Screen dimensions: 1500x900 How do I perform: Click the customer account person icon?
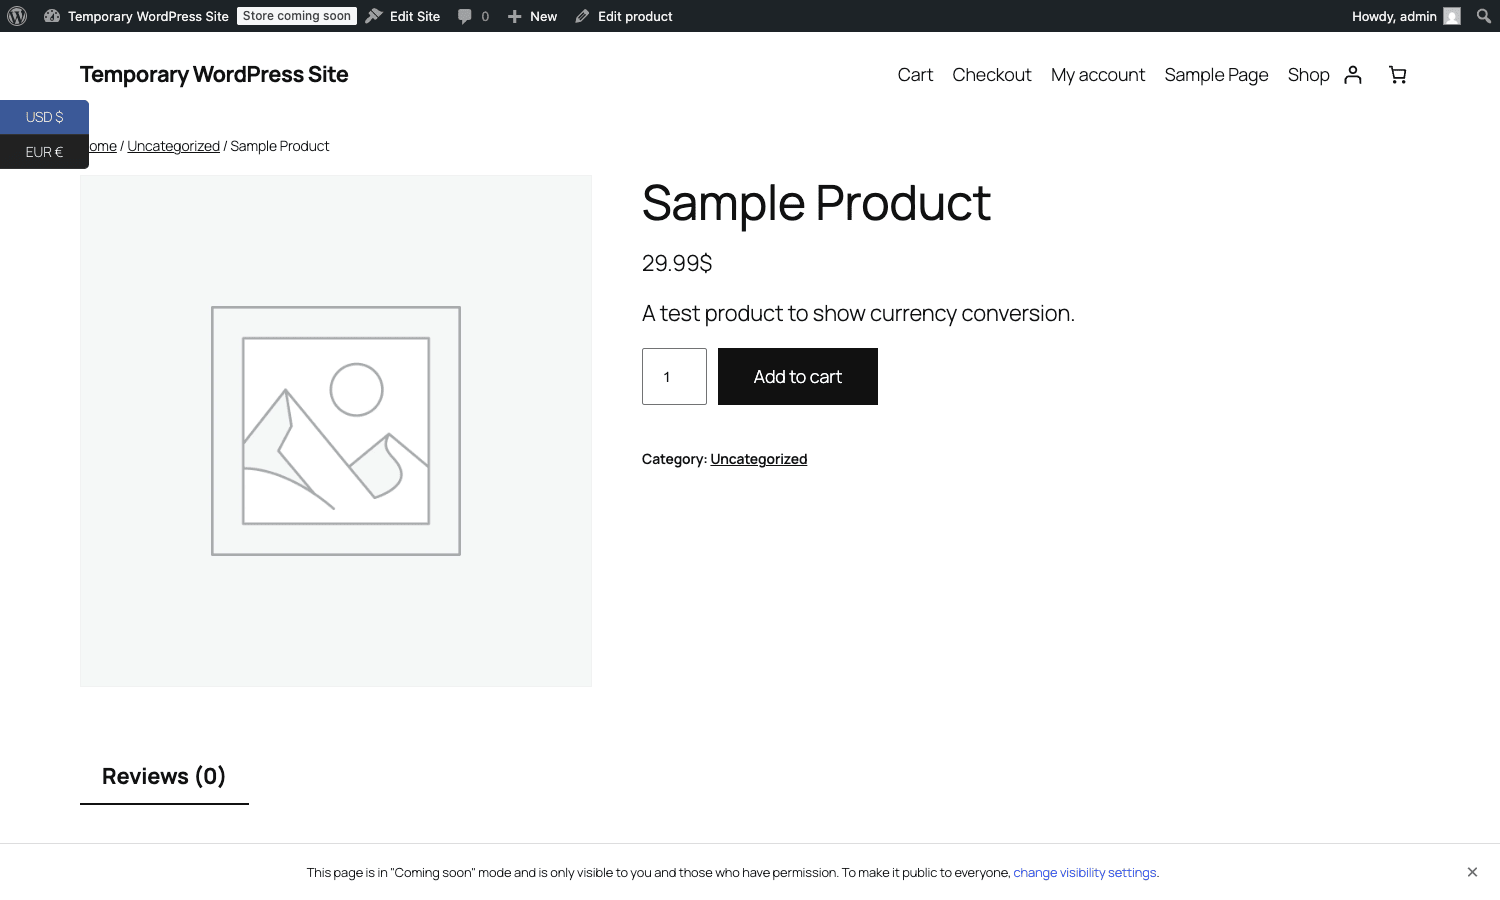coord(1353,75)
